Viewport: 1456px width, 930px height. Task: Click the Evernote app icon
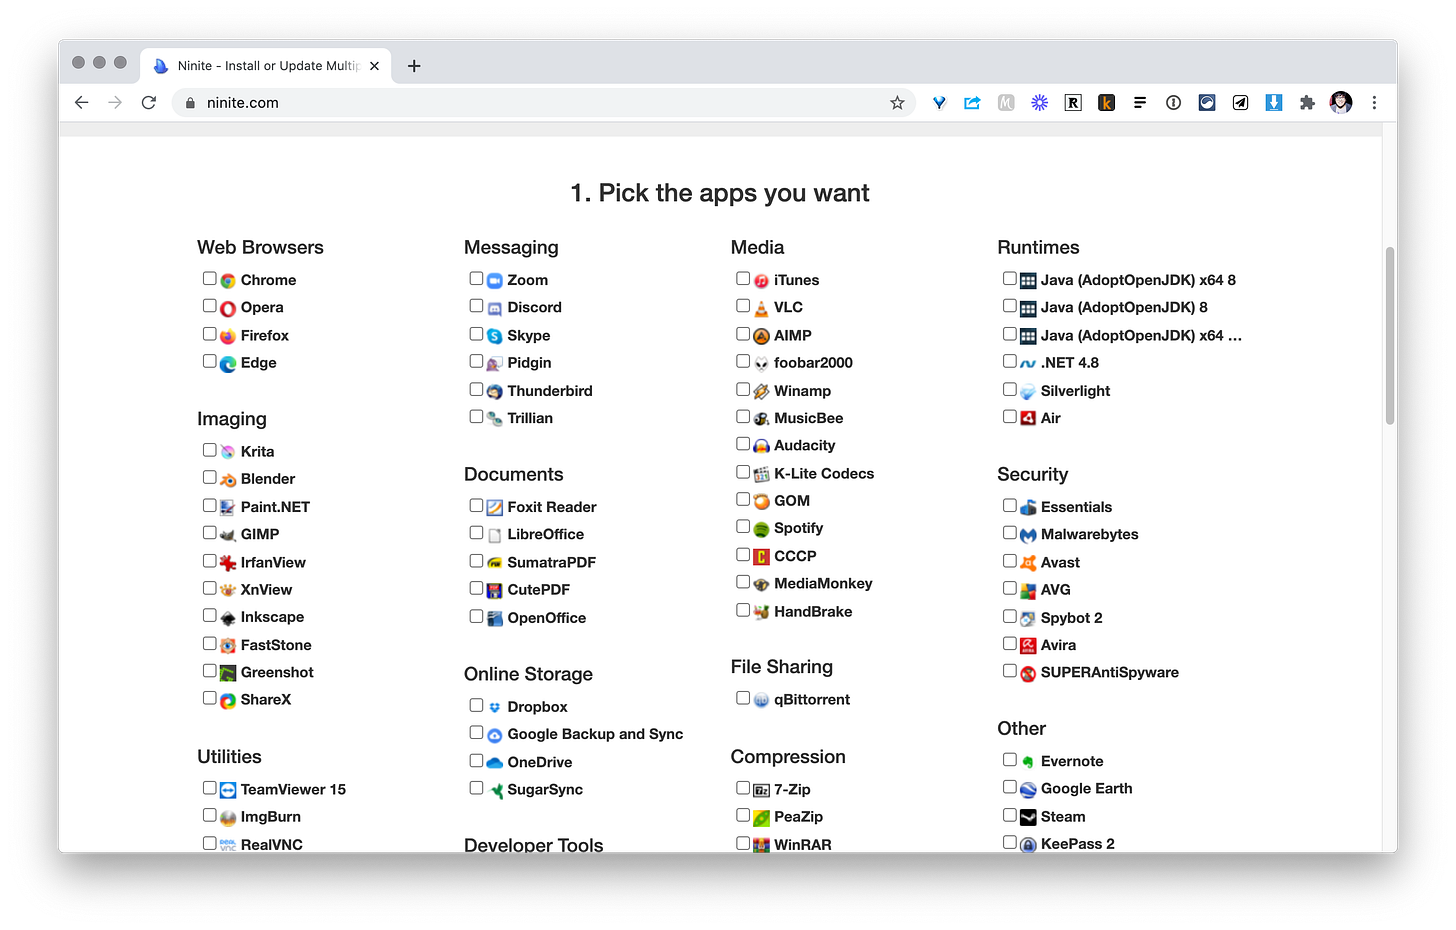tap(1028, 762)
